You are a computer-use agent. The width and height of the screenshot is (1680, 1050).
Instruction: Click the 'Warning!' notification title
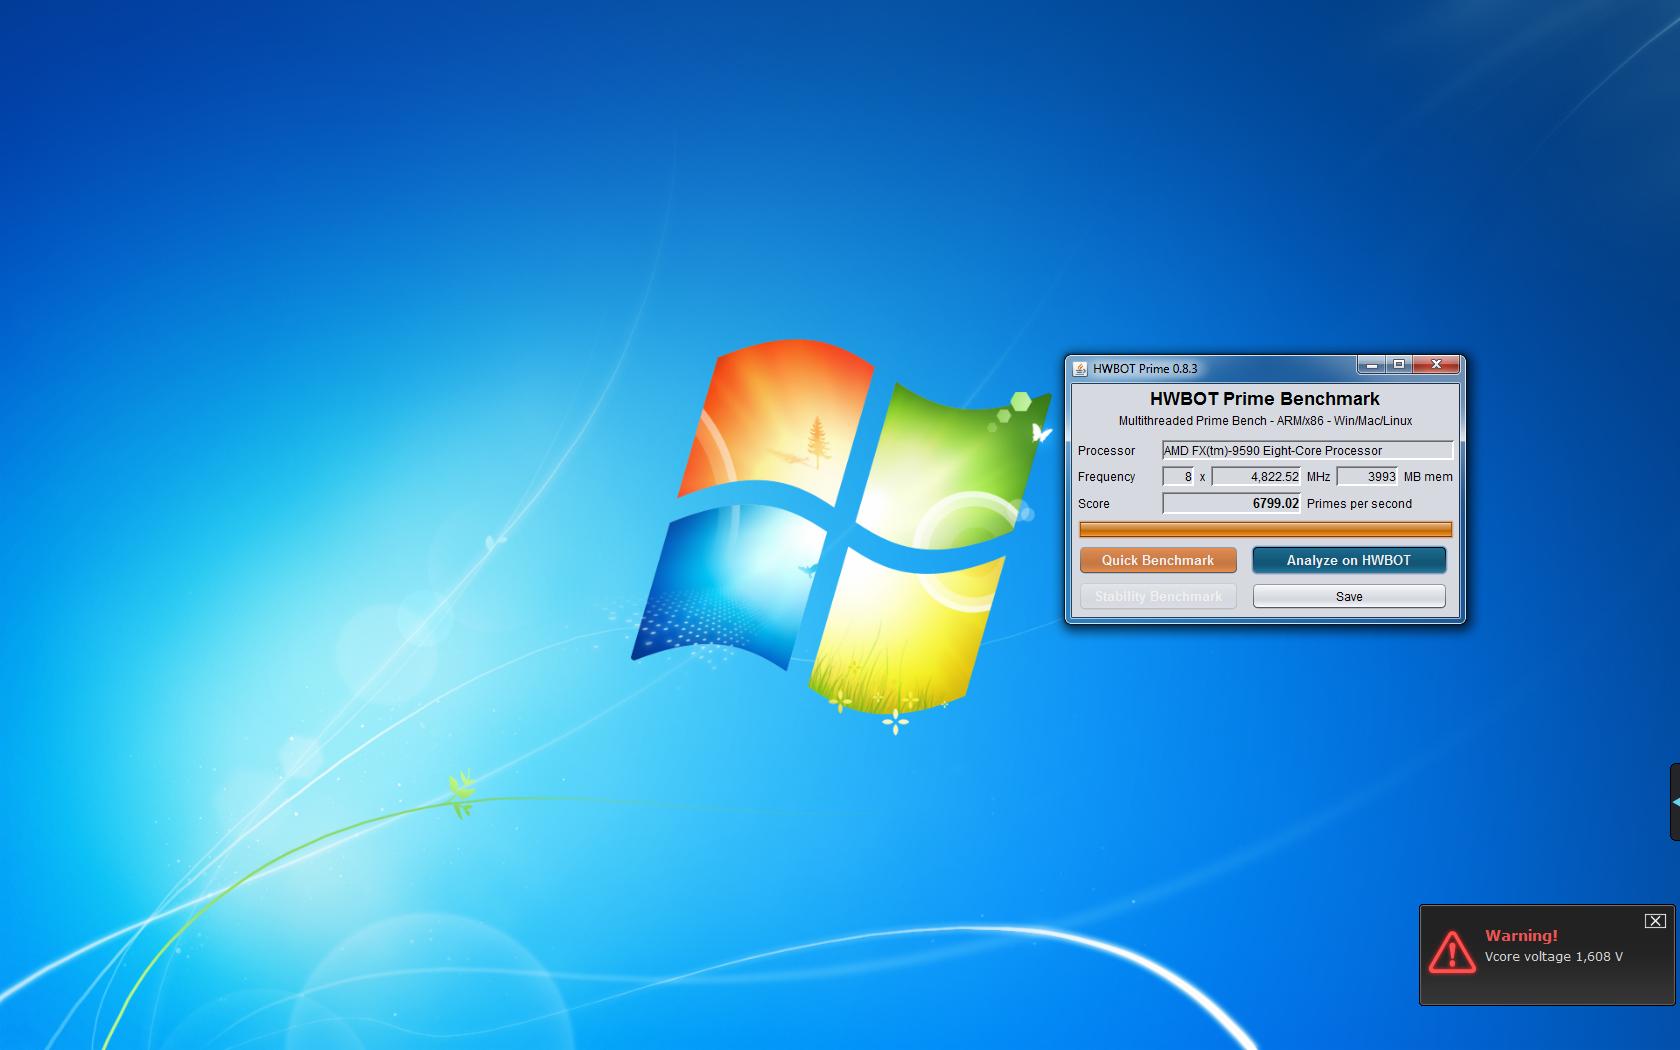[x=1521, y=935]
